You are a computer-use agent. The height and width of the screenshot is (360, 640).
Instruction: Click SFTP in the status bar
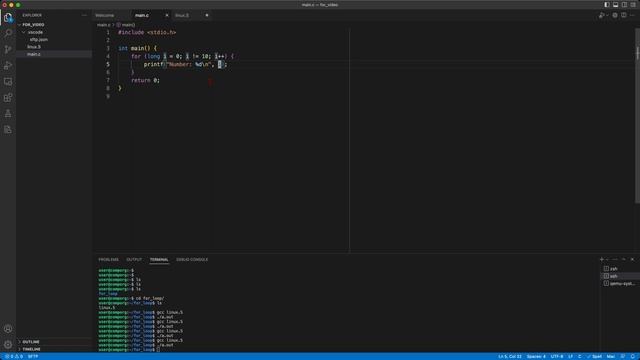click(x=33, y=356)
